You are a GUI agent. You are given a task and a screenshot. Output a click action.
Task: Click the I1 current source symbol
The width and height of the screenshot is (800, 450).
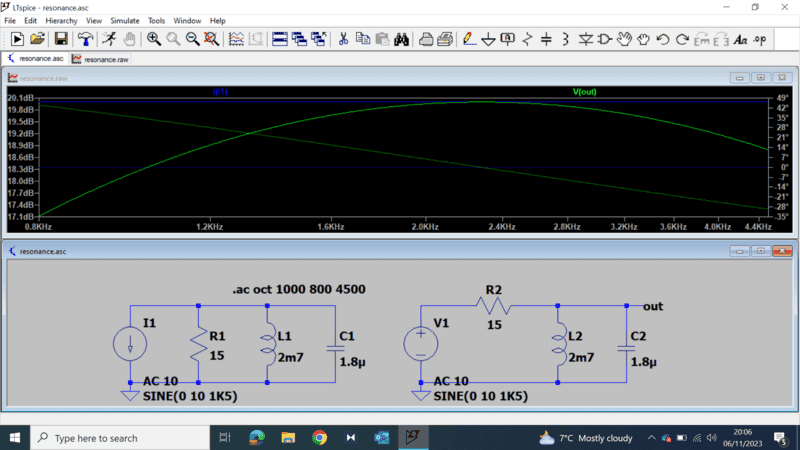[130, 344]
